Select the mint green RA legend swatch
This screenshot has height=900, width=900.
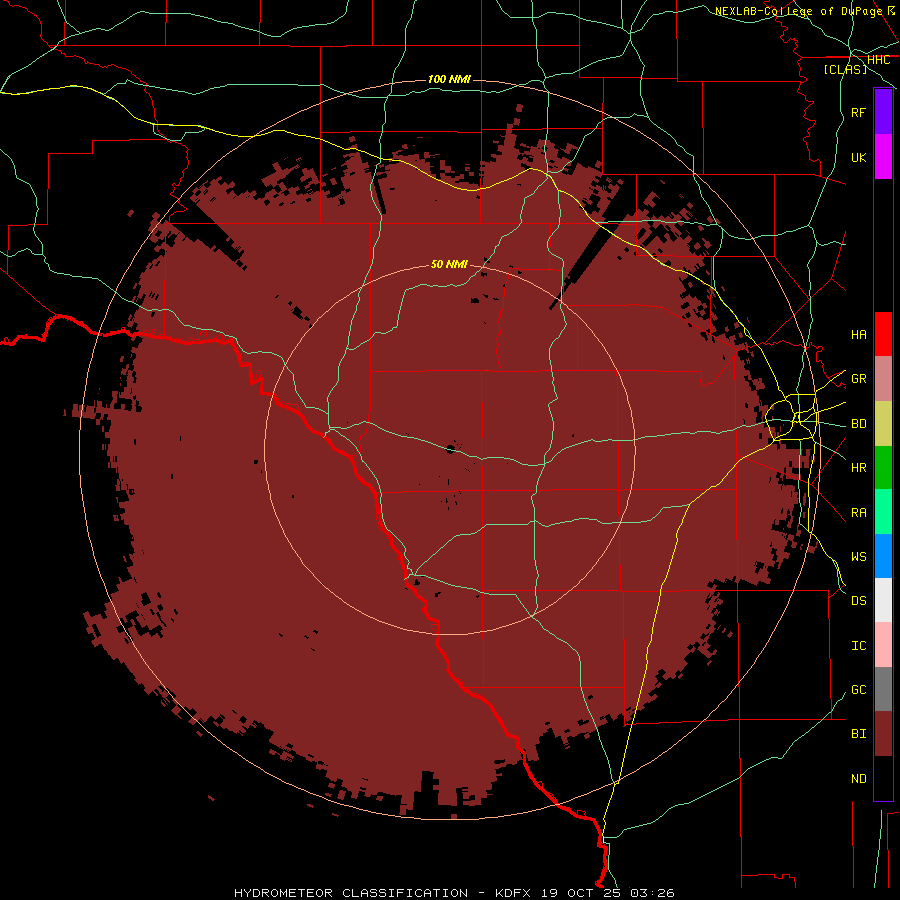(883, 512)
